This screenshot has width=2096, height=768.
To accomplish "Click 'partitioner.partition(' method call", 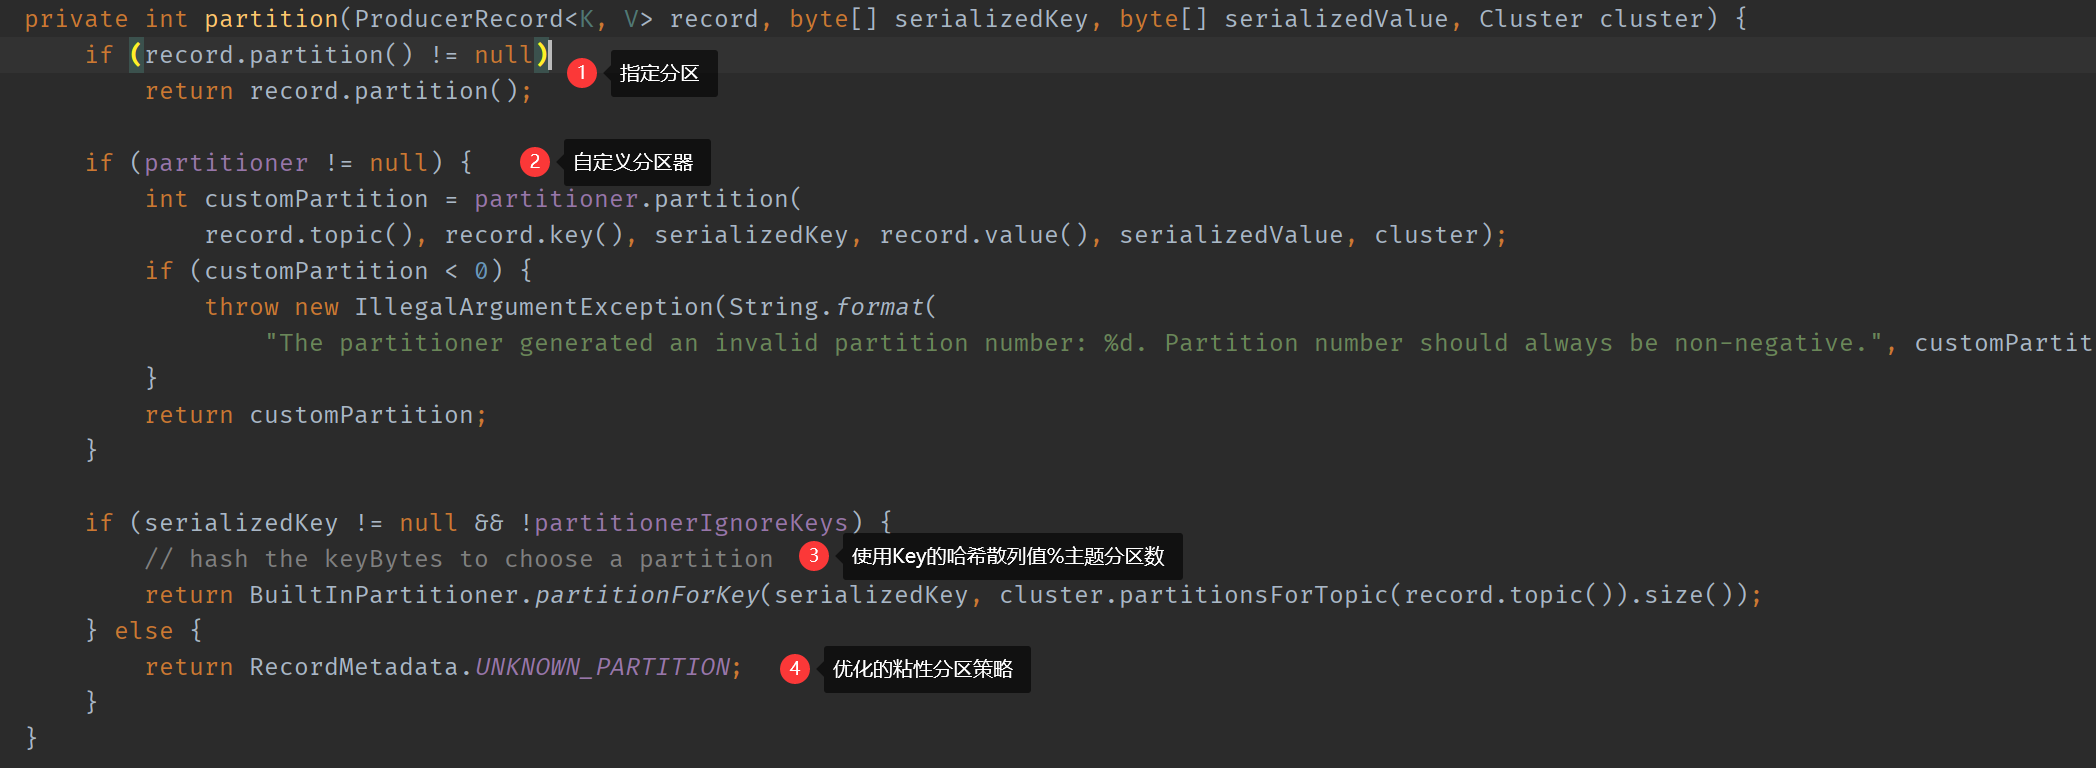I will (638, 199).
